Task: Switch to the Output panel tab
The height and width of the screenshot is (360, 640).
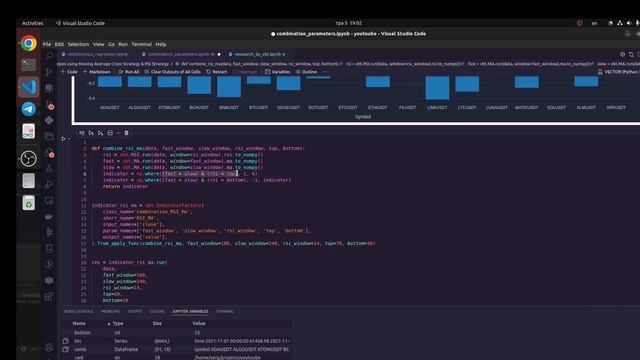Action: [x=135, y=311]
